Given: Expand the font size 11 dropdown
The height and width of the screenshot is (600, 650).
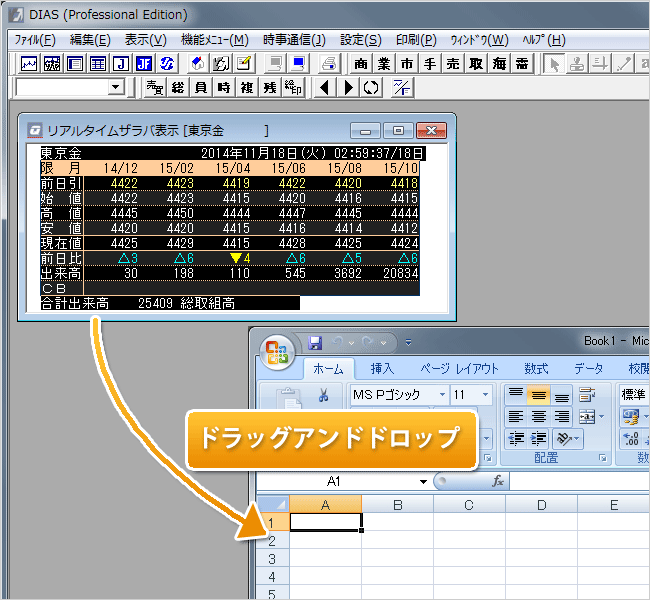Looking at the screenshot, I should click(487, 395).
